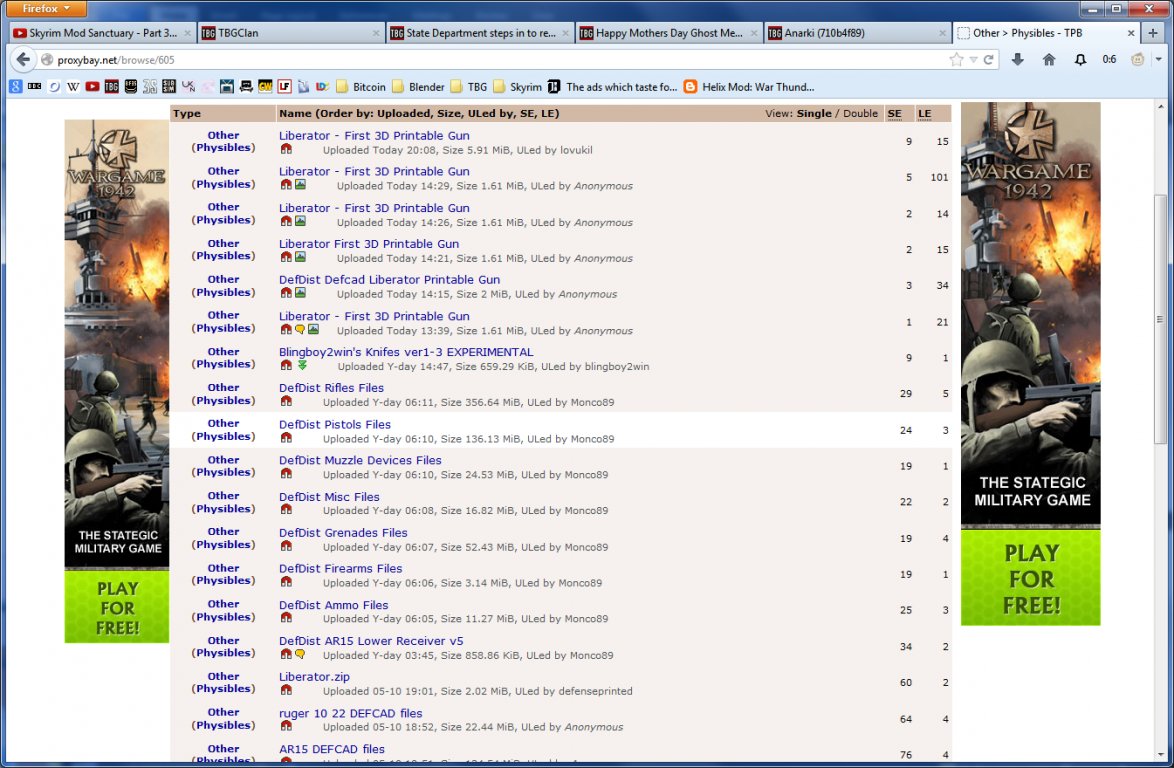The height and width of the screenshot is (768, 1174).
Task: Click the page's vertical scrollbar
Action: (x=1161, y=322)
